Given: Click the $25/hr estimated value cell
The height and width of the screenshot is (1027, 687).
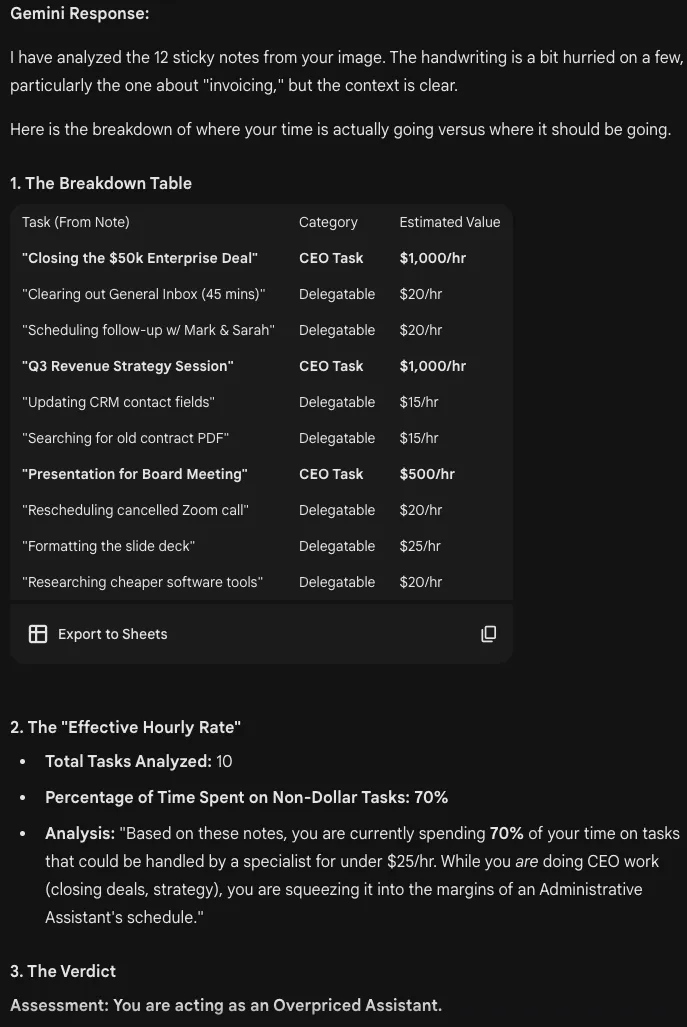Looking at the screenshot, I should [420, 546].
